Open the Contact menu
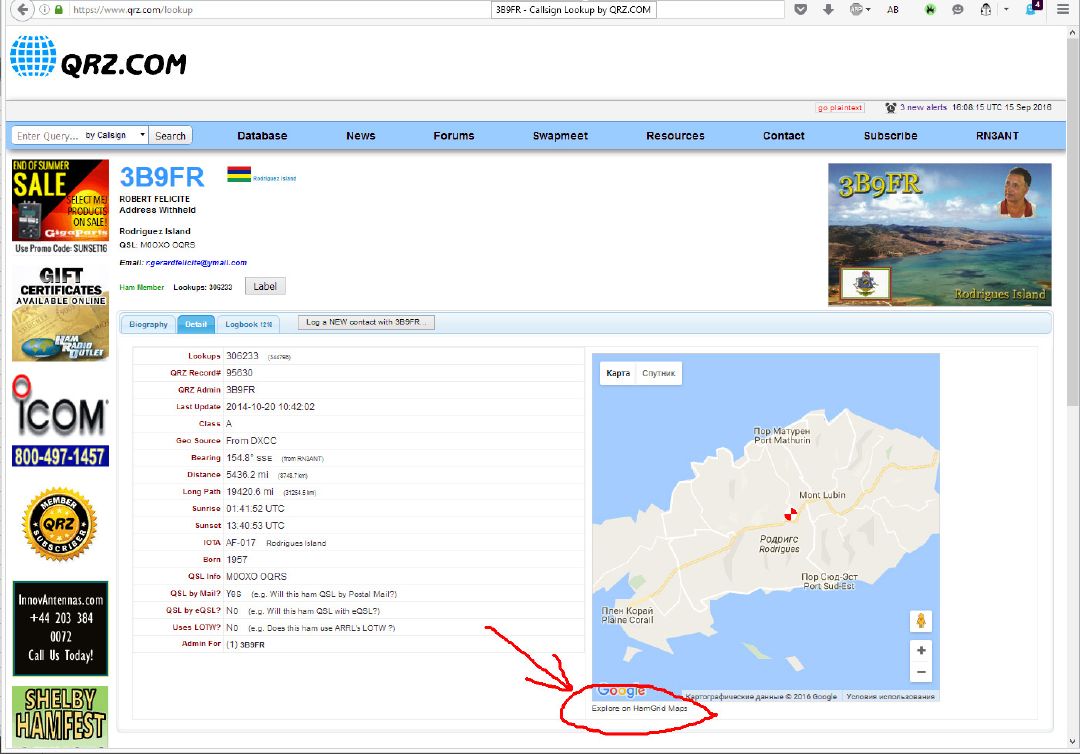Viewport: 1080px width, 754px height. point(784,136)
